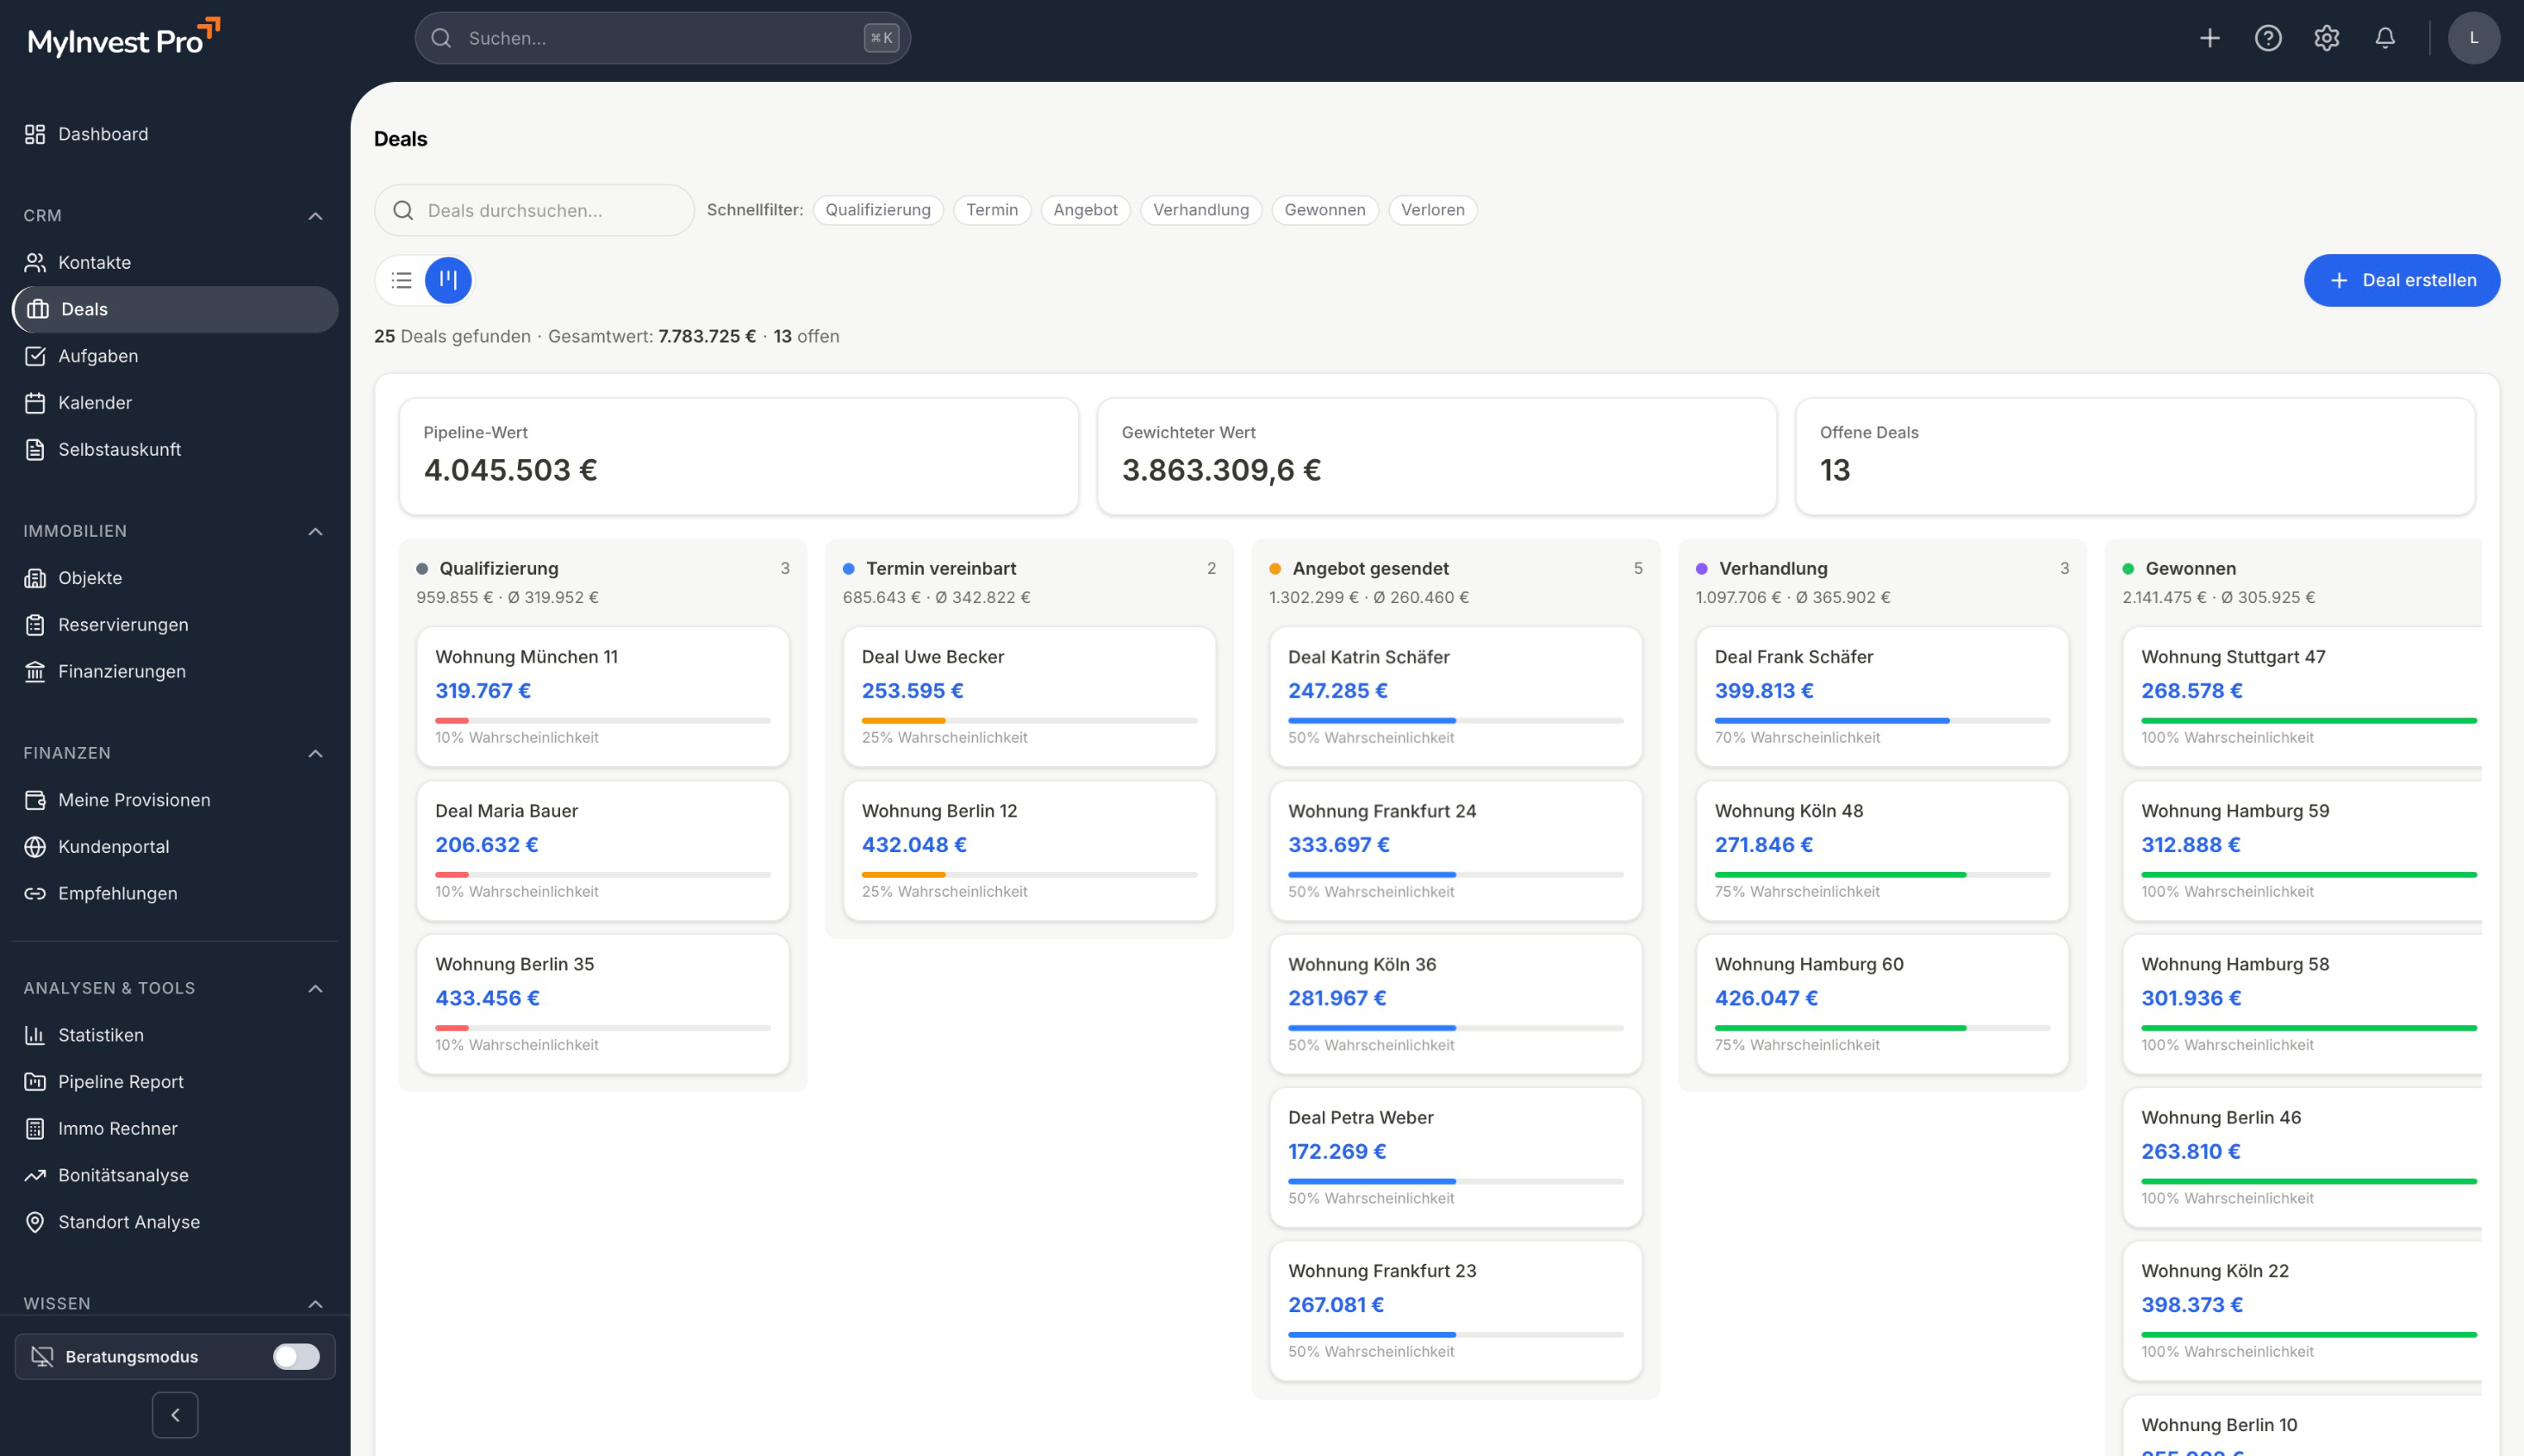
Task: Toggle the Beratungsmodus switch
Action: [x=296, y=1356]
